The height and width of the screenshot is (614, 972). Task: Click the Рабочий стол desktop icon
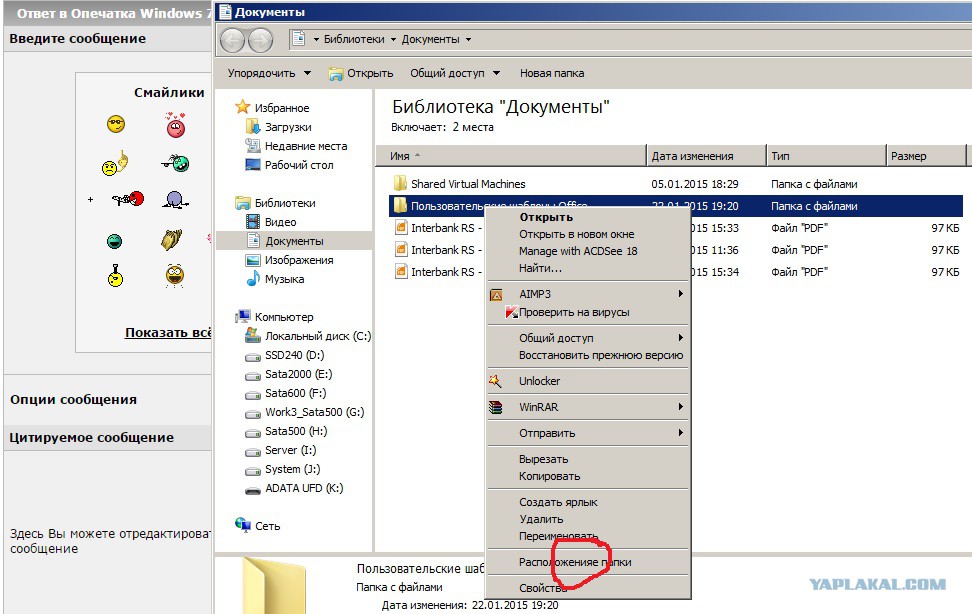[x=252, y=165]
